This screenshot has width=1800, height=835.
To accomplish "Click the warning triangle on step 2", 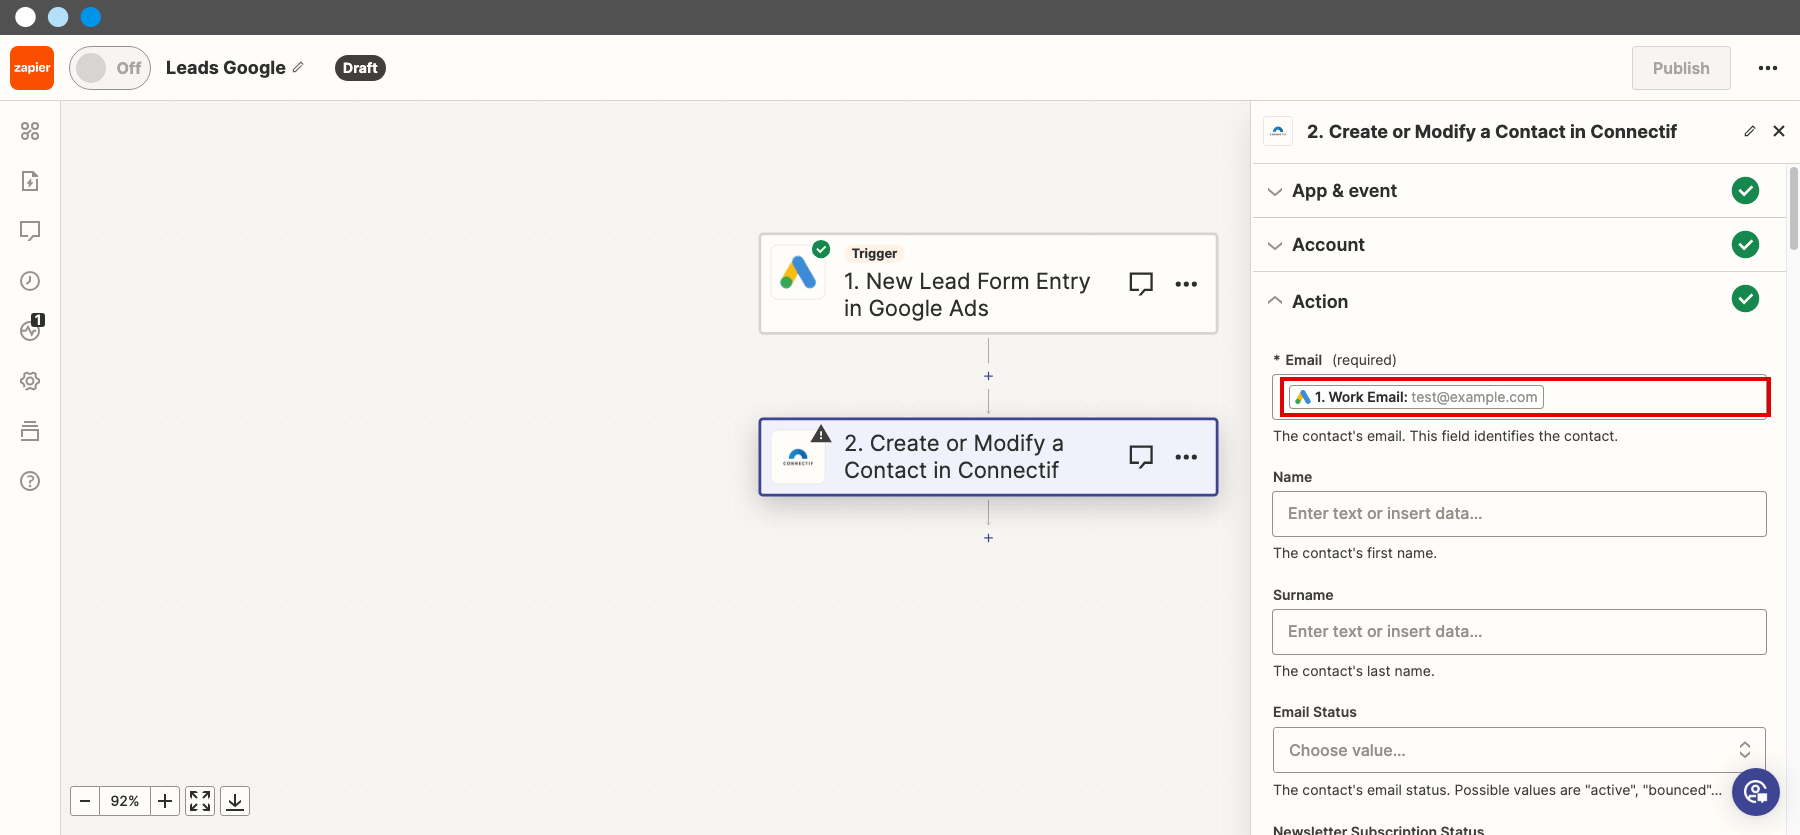I will pos(821,433).
